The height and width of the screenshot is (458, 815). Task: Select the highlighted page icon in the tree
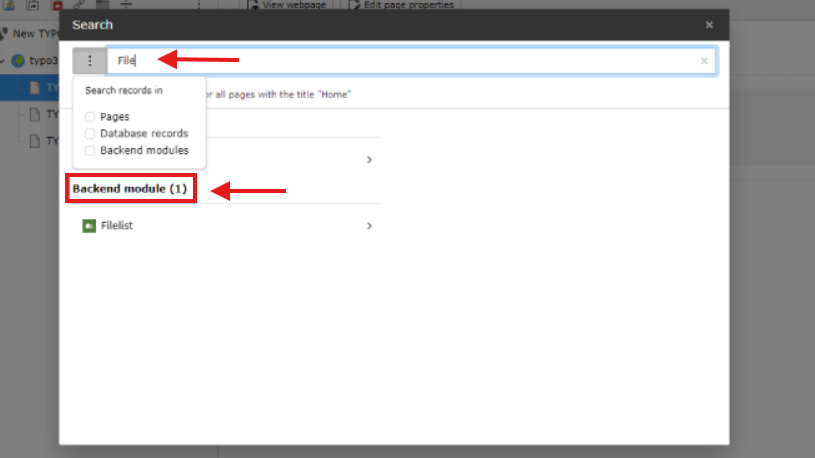pyautogui.click(x=35, y=87)
